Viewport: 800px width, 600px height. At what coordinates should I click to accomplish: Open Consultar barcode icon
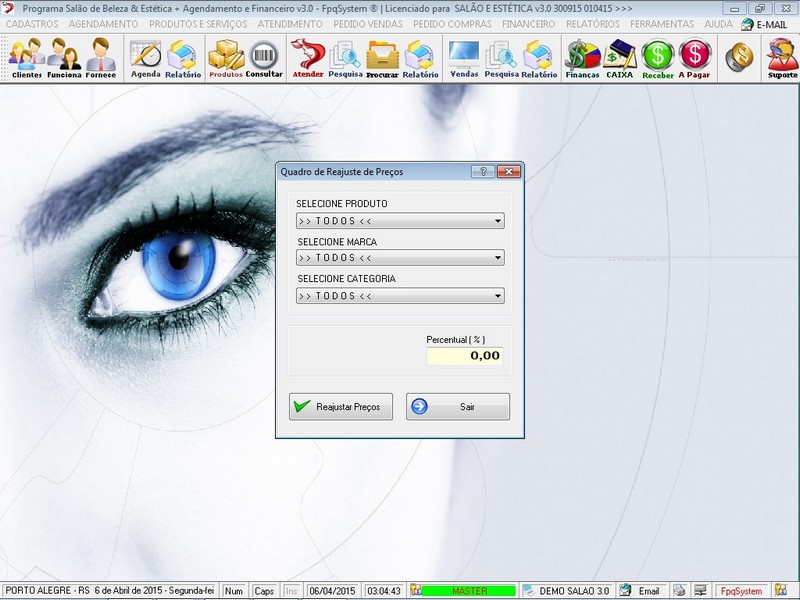[x=264, y=58]
